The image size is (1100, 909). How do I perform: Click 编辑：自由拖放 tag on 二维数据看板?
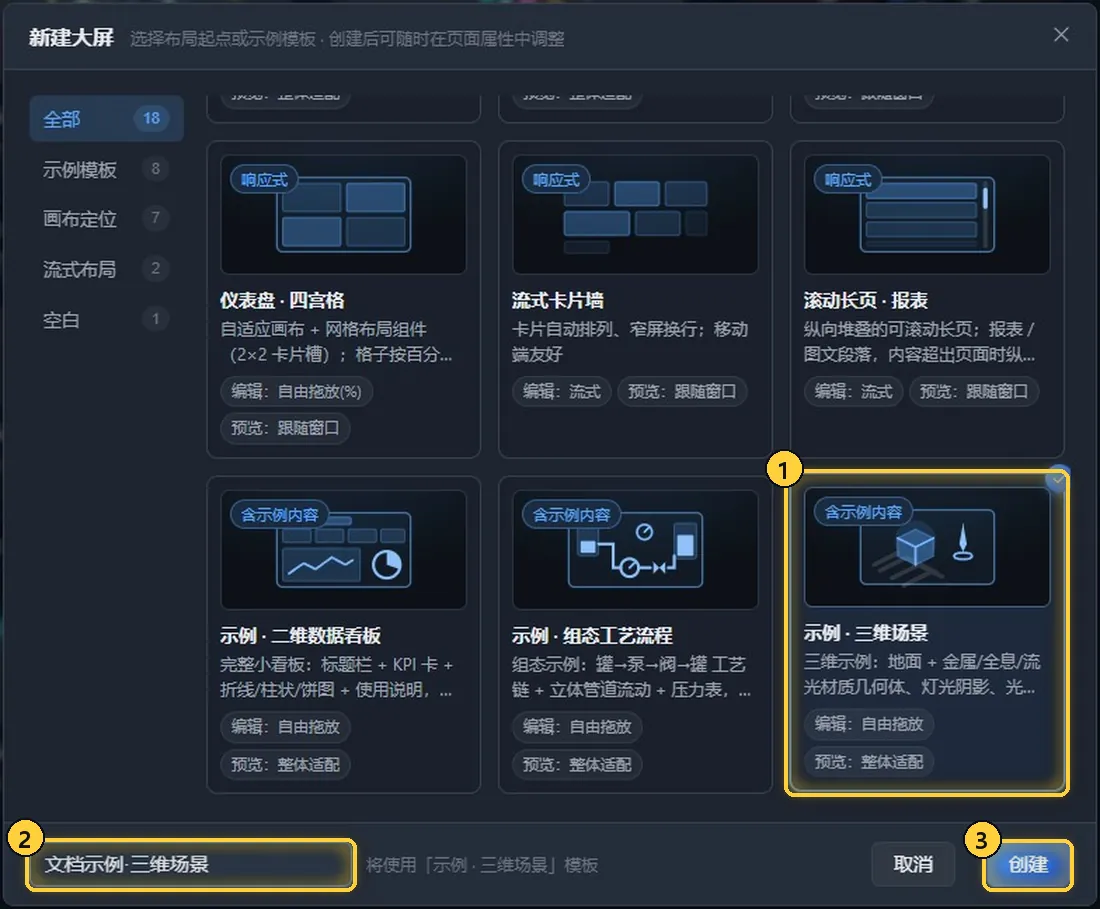(x=286, y=726)
